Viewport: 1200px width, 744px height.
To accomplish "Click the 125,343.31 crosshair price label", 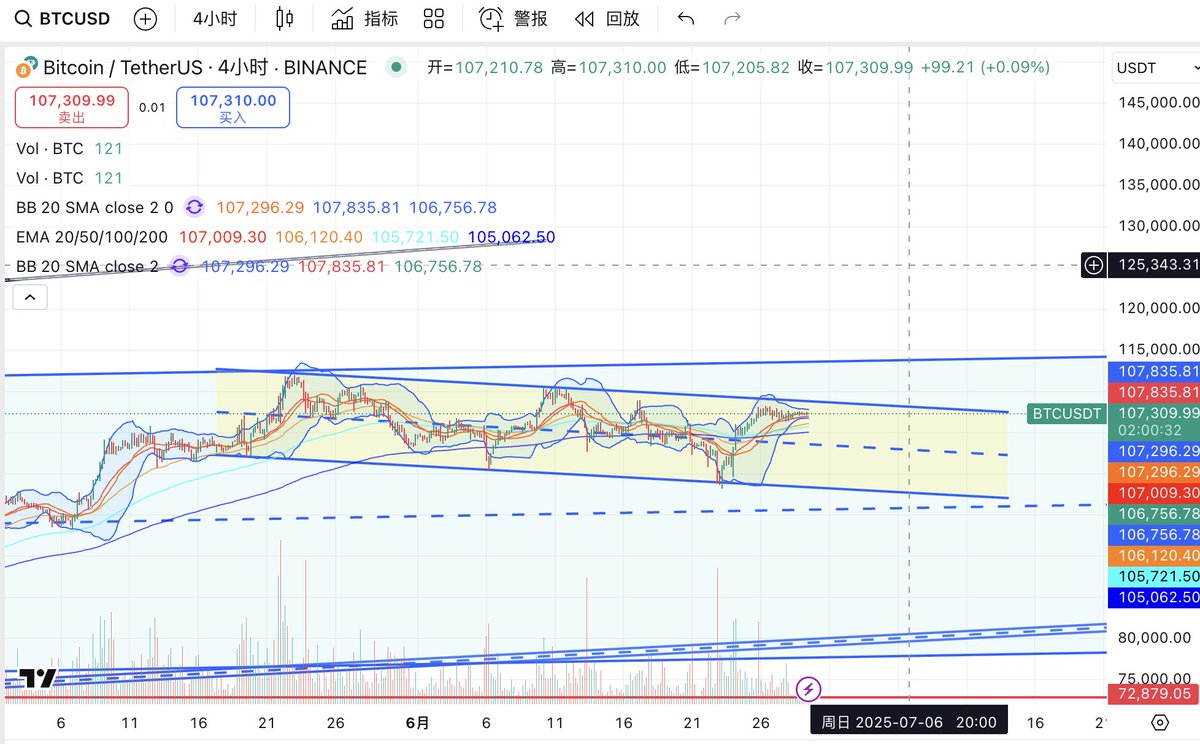I will (1155, 265).
